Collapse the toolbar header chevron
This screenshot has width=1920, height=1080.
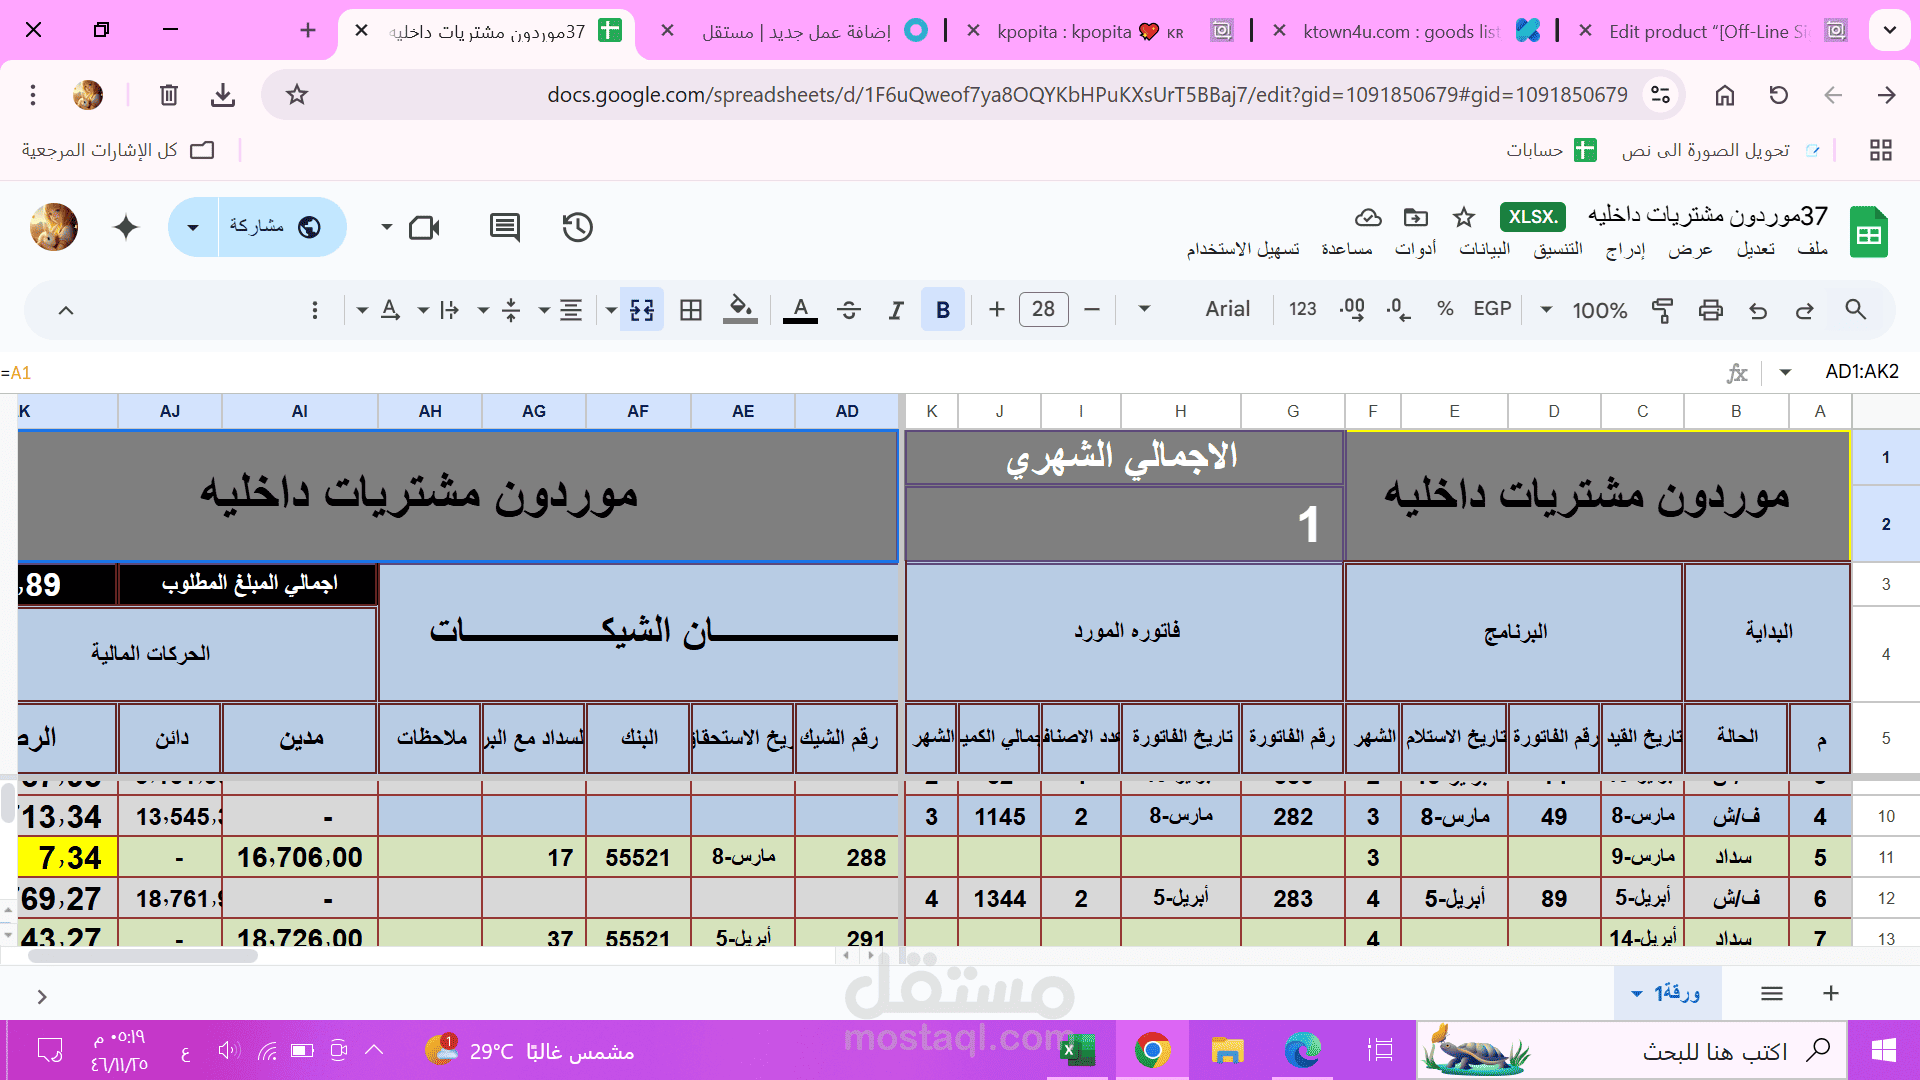pyautogui.click(x=66, y=310)
